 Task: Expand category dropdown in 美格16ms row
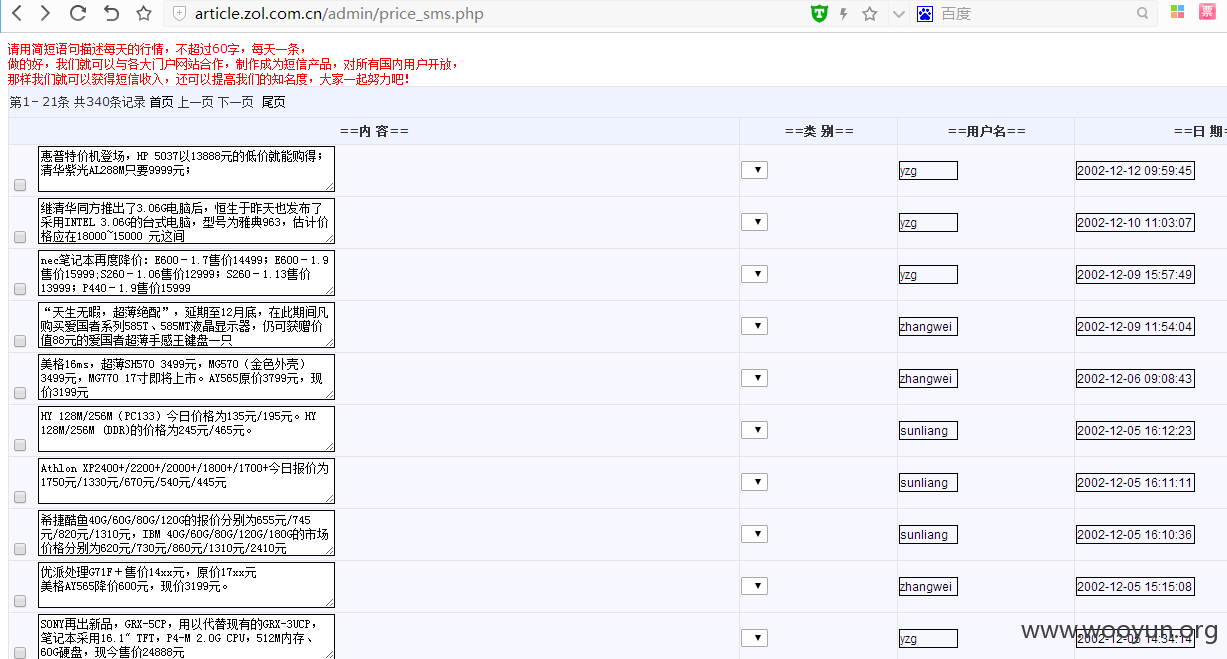[x=754, y=378]
